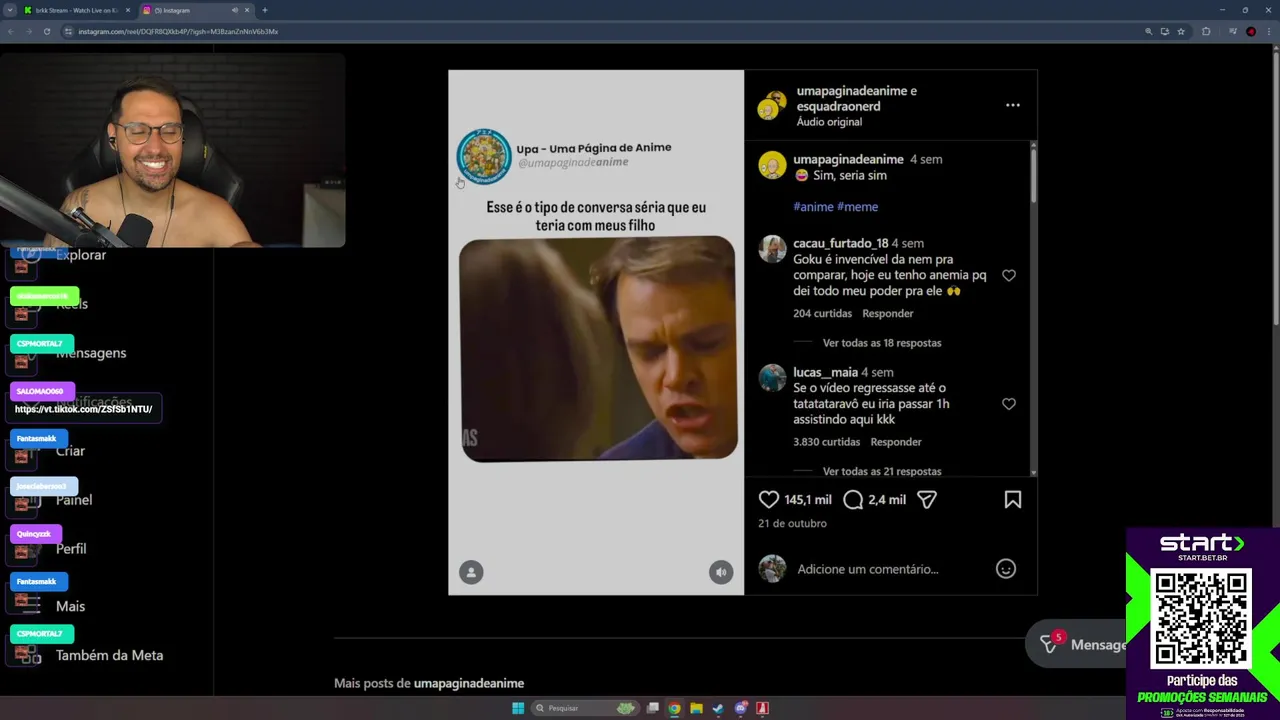Like cacau_furtado_18's comment
1280x720 pixels.
pyautogui.click(x=1009, y=276)
